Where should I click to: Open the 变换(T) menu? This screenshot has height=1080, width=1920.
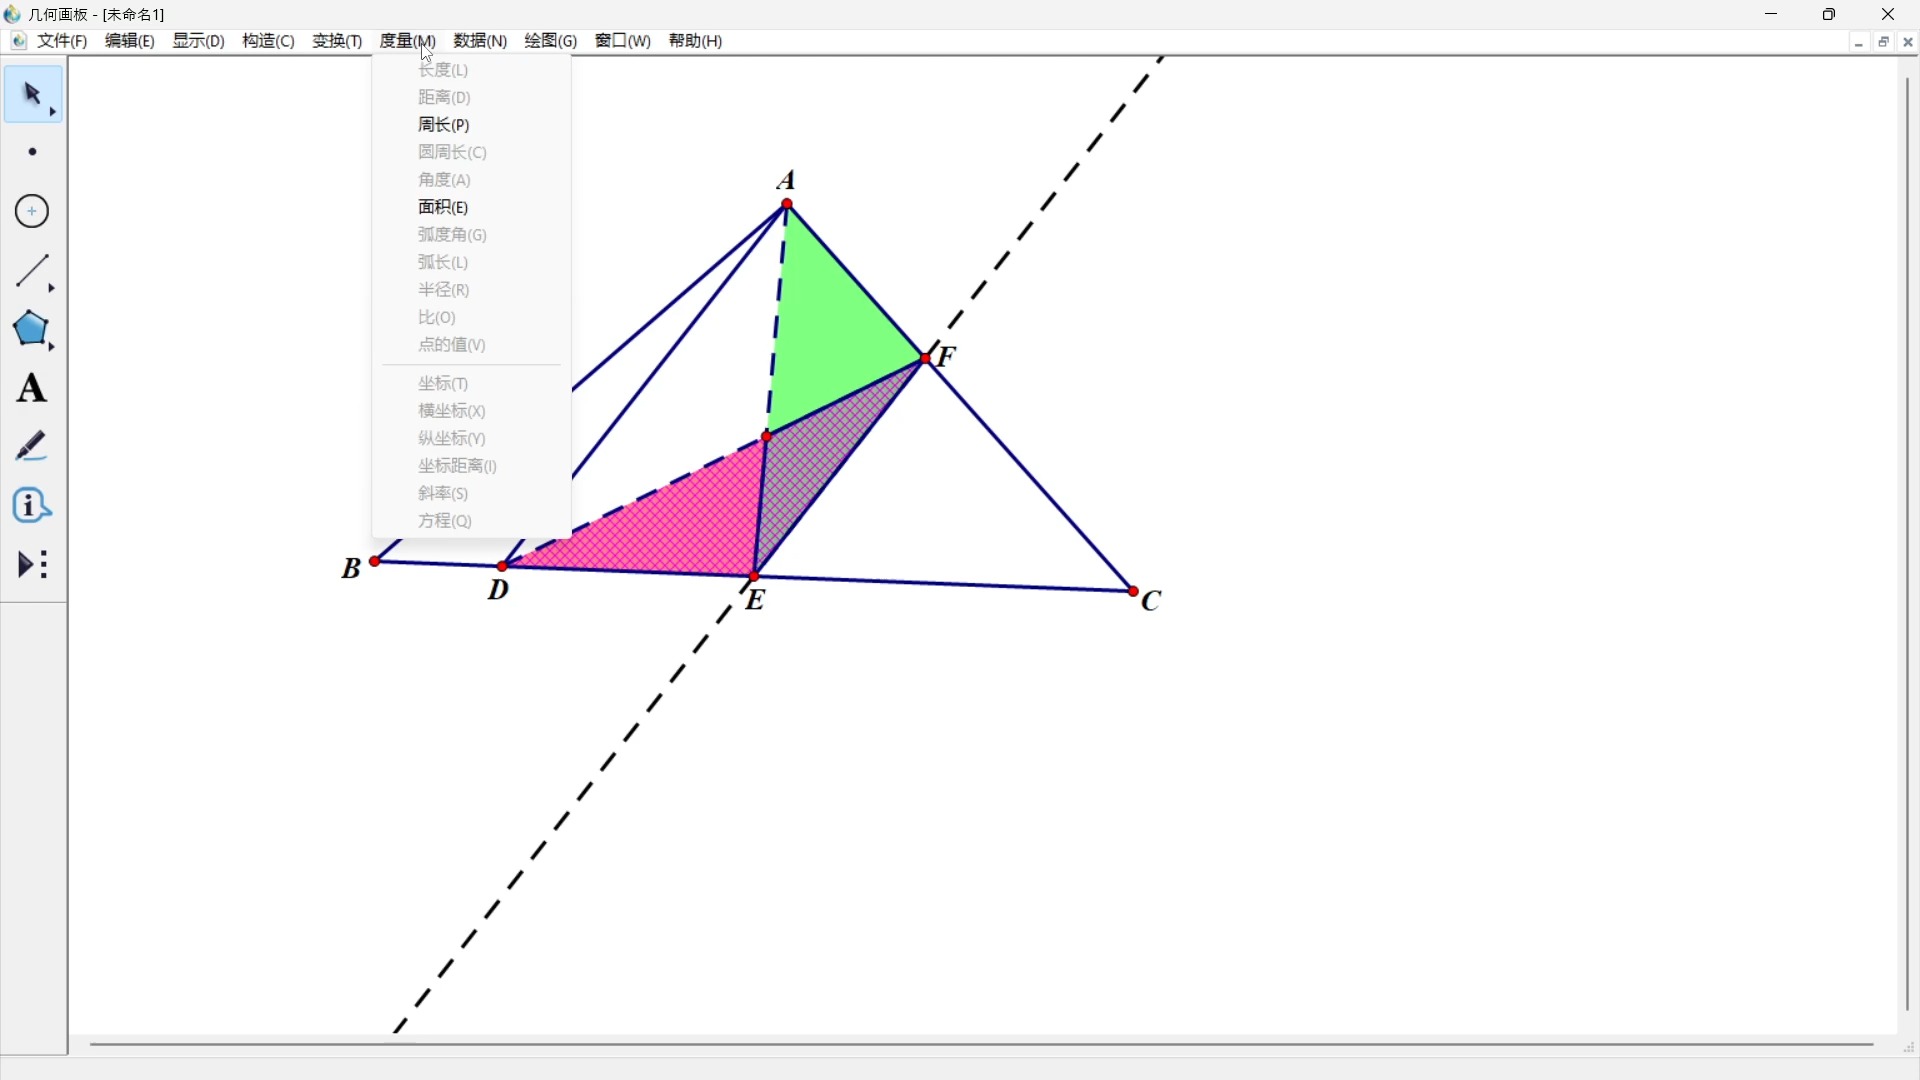tap(338, 41)
